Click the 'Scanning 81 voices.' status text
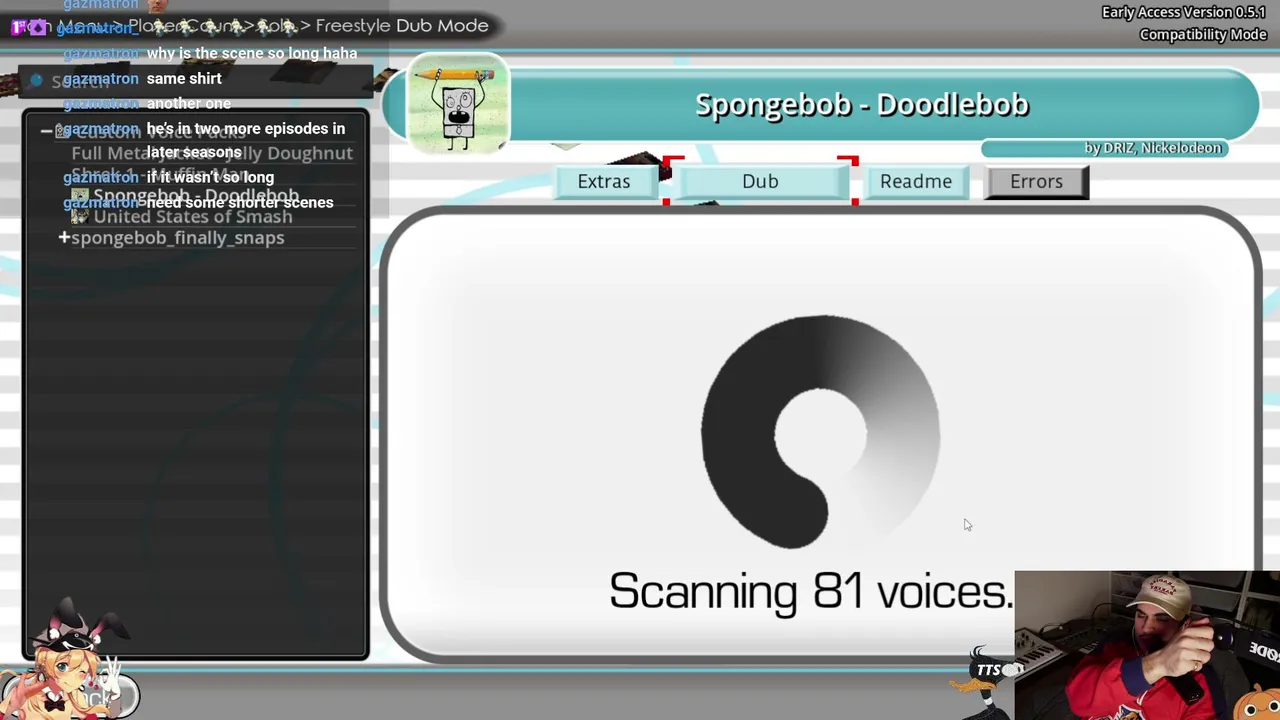 [811, 591]
